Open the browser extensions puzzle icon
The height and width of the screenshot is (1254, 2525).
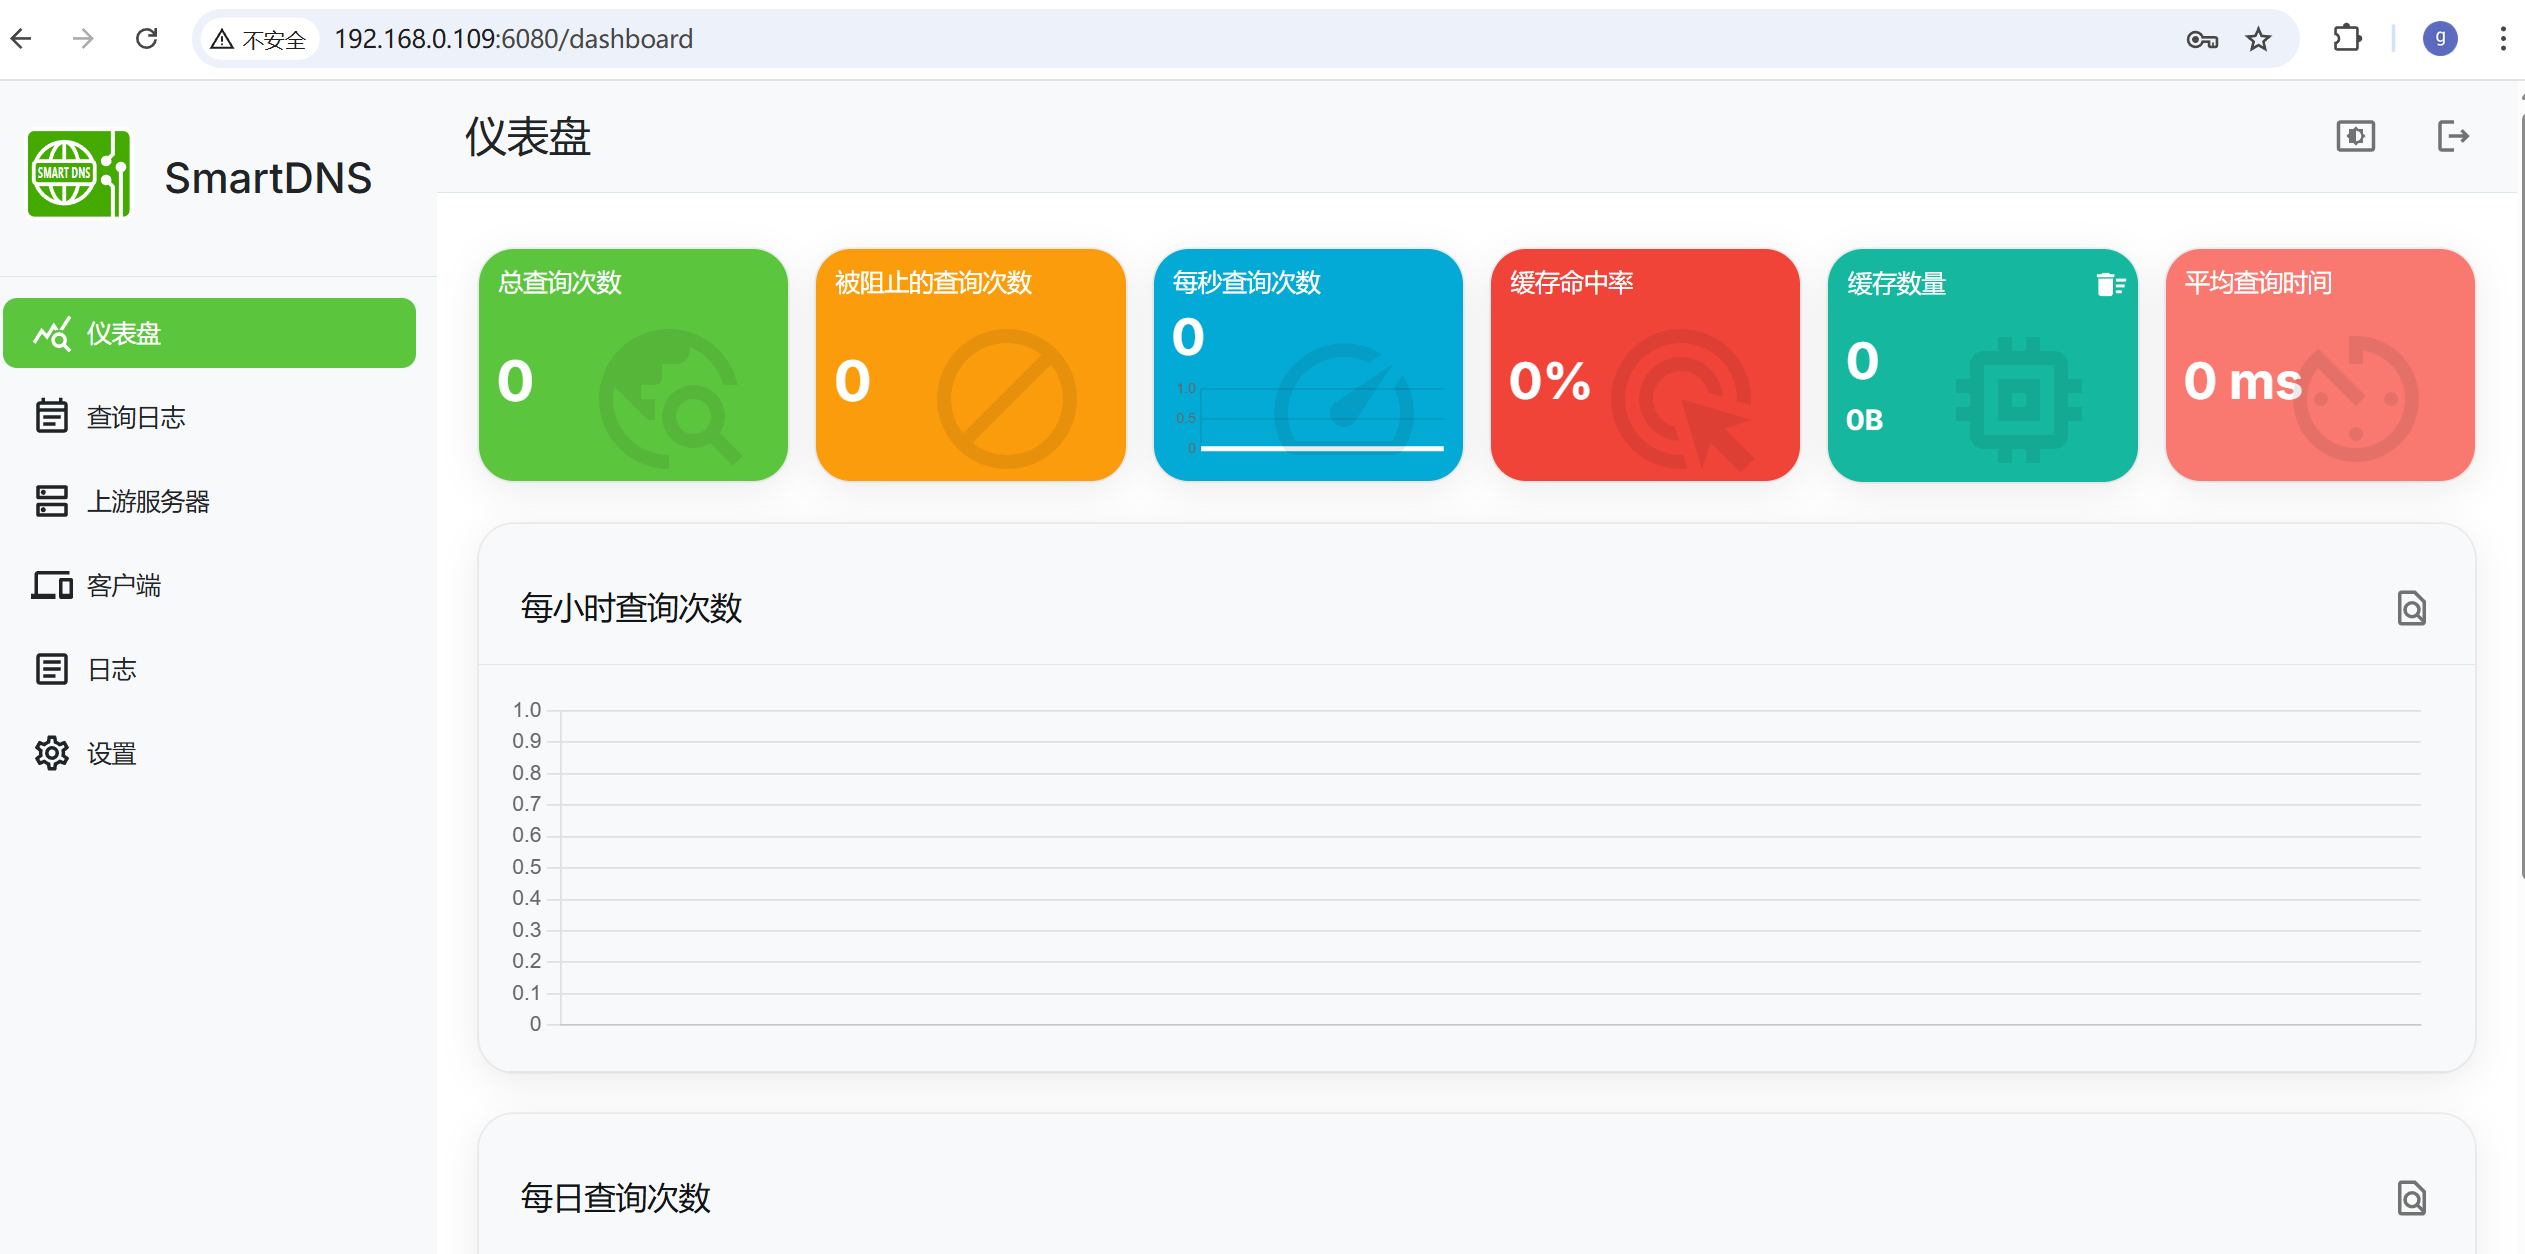(x=2346, y=39)
